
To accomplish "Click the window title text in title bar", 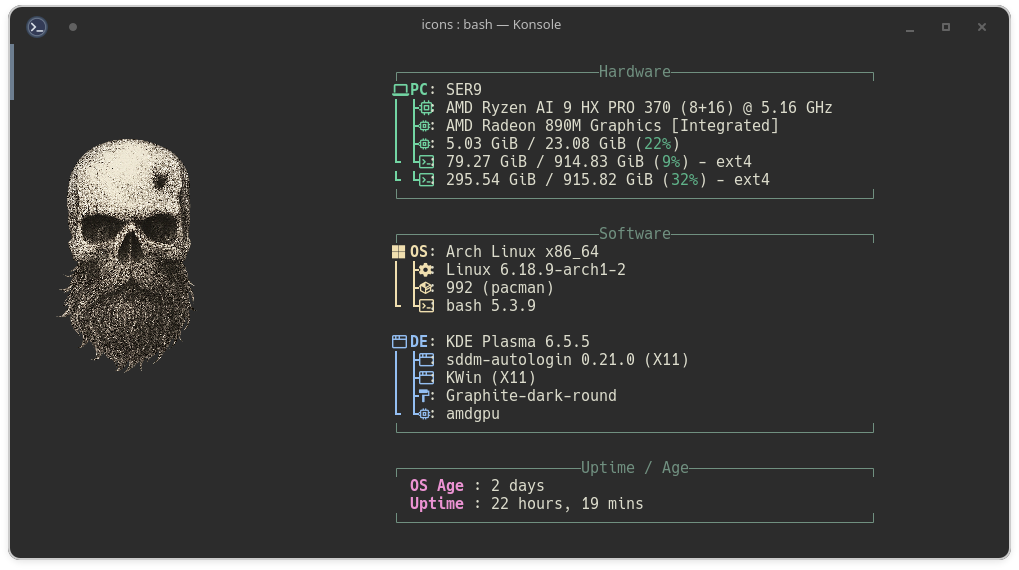I will pos(491,25).
